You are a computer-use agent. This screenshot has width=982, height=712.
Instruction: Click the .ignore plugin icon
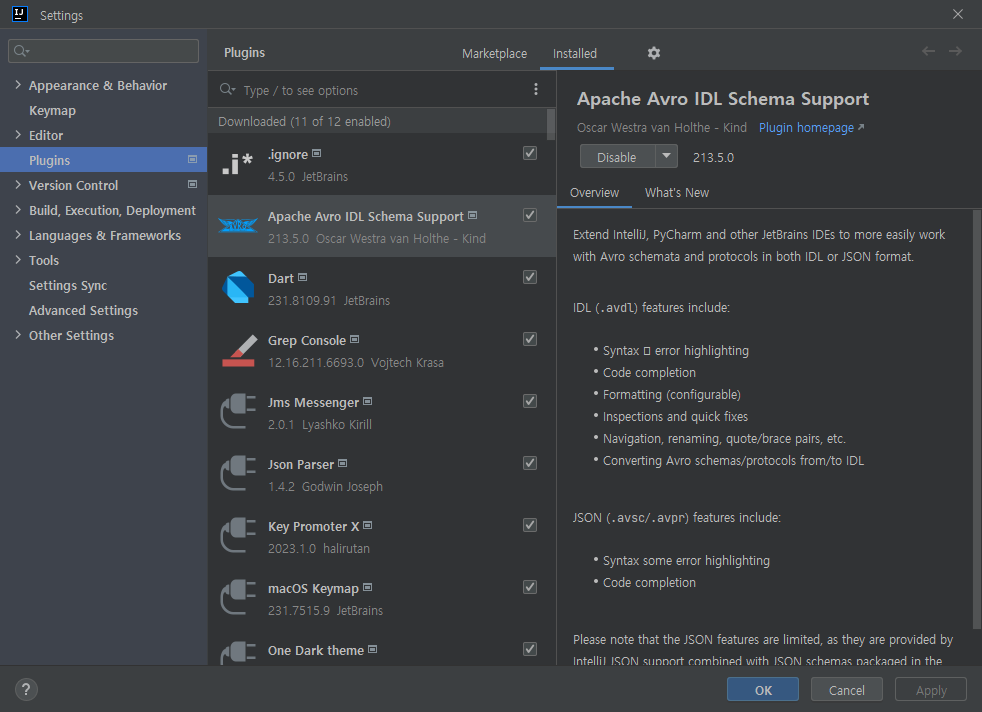tap(237, 164)
